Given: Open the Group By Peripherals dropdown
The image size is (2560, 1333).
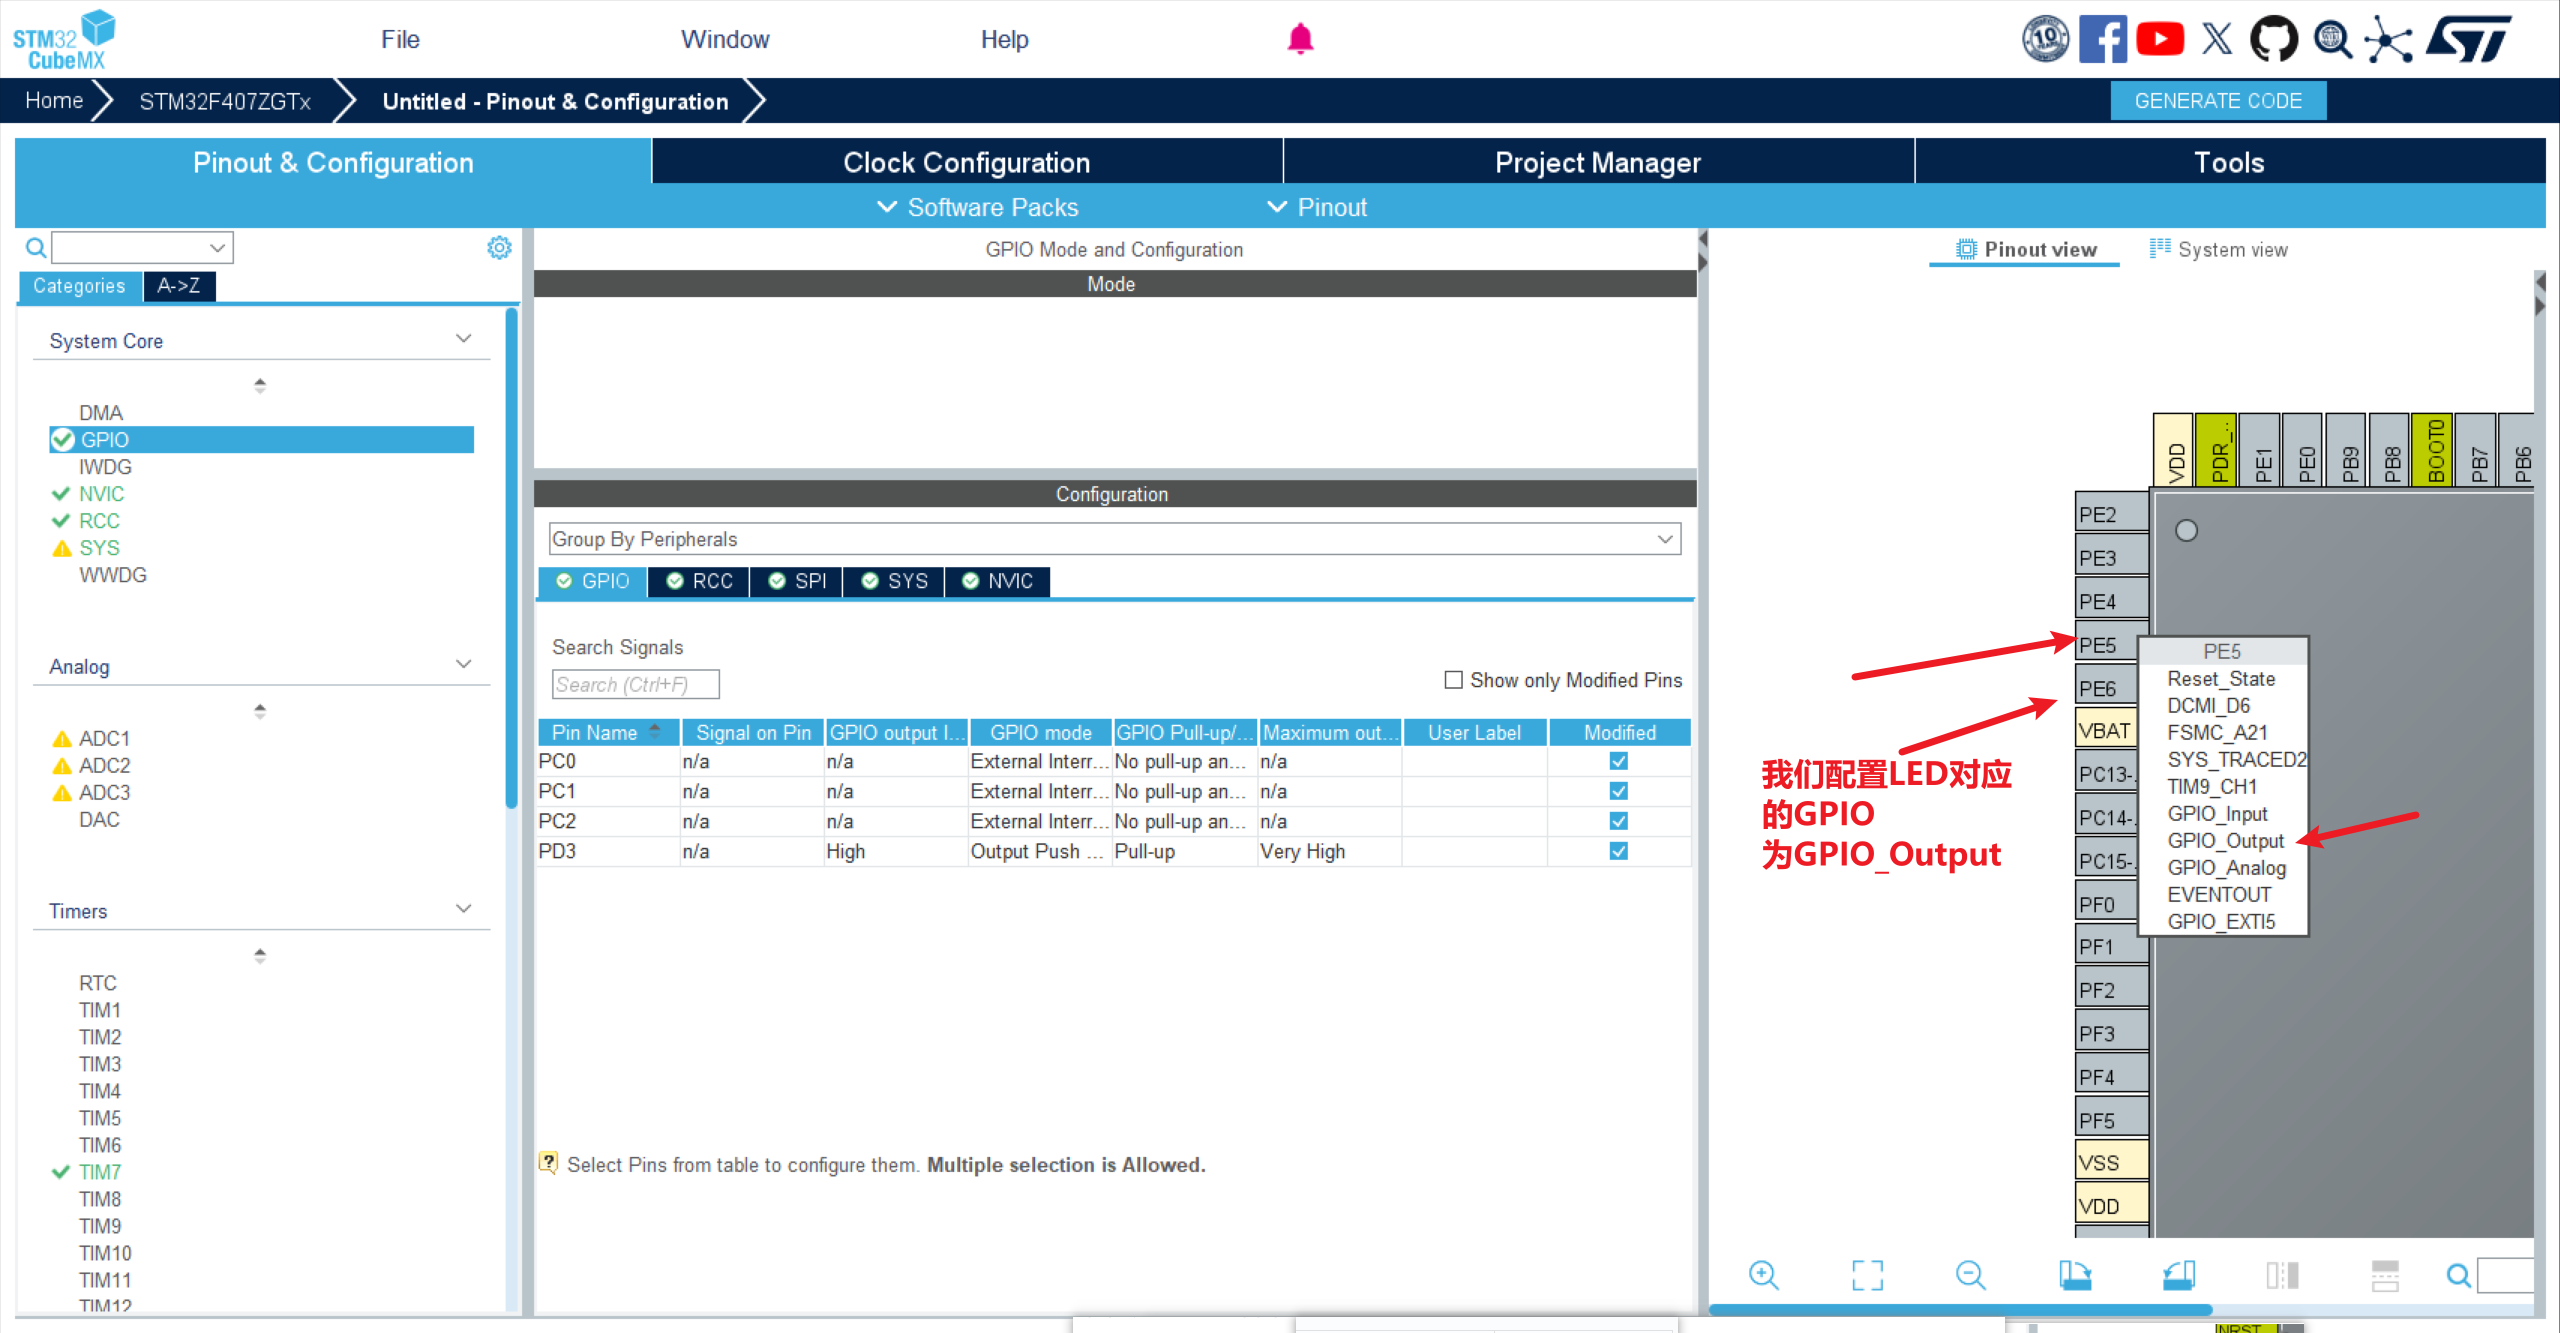Looking at the screenshot, I should 1114,539.
